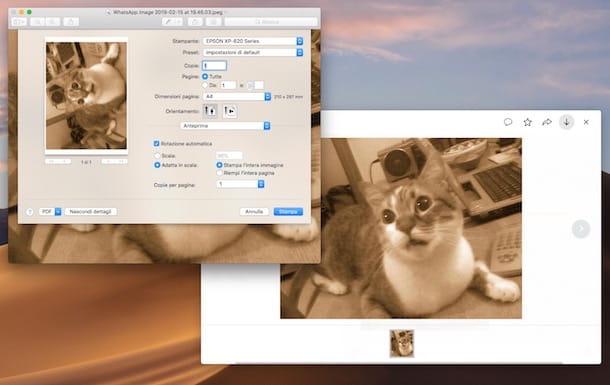This screenshot has width=610, height=385.
Task: Close the WhatsApp image viewer with X
Action: [x=586, y=122]
